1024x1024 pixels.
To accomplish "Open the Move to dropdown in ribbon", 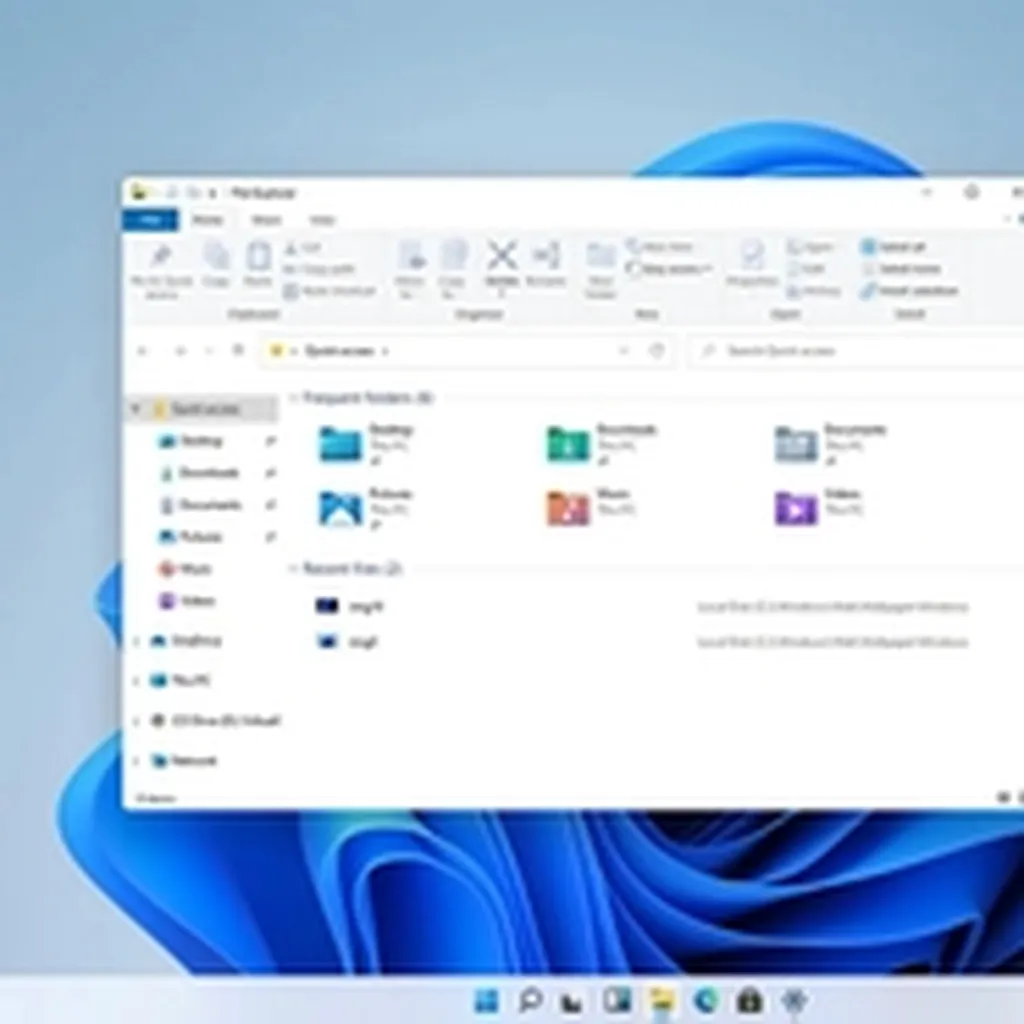I will (411, 270).
